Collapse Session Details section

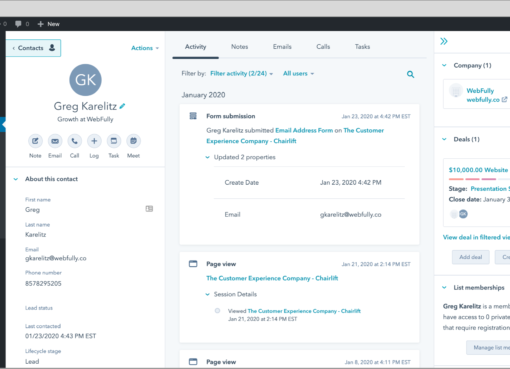pyautogui.click(x=207, y=294)
